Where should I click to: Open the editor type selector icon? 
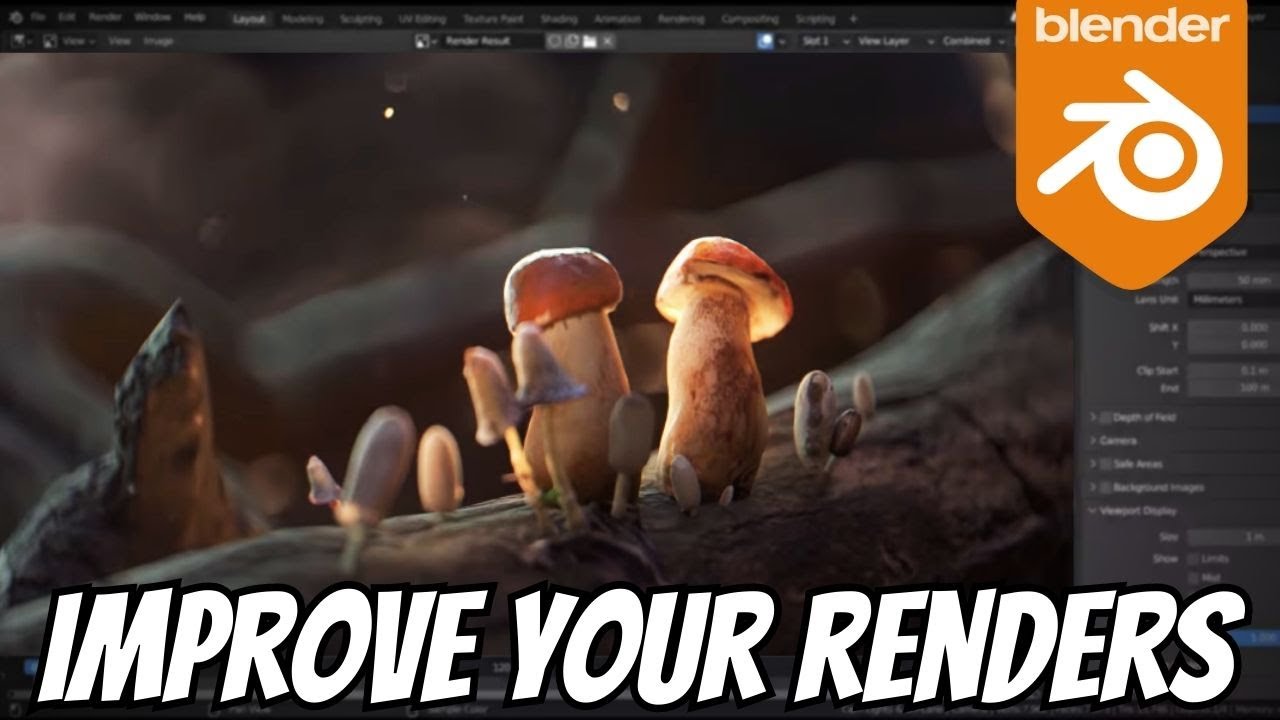tap(20, 41)
